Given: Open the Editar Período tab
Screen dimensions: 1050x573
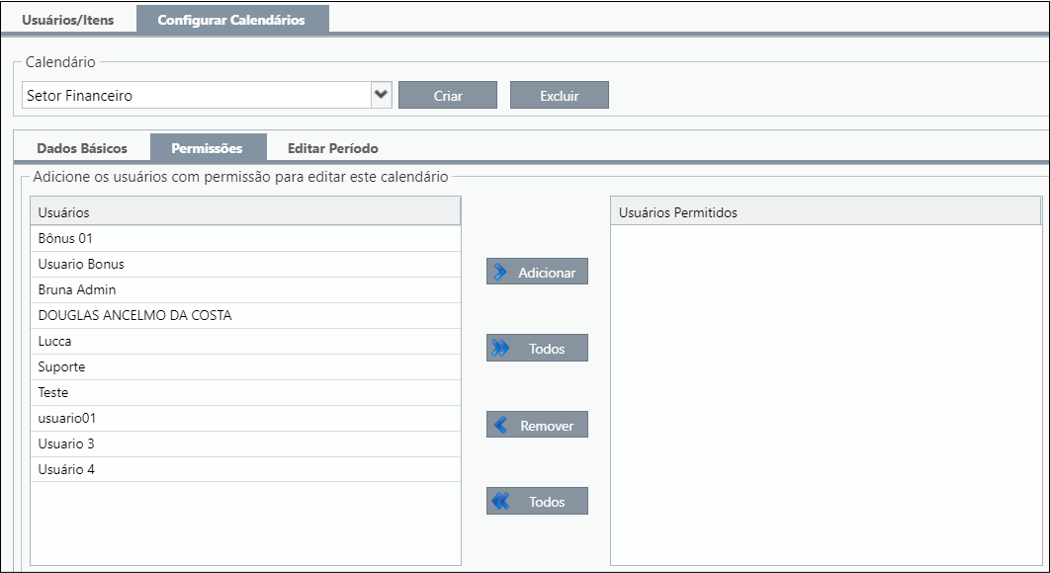Looking at the screenshot, I should pyautogui.click(x=333, y=148).
